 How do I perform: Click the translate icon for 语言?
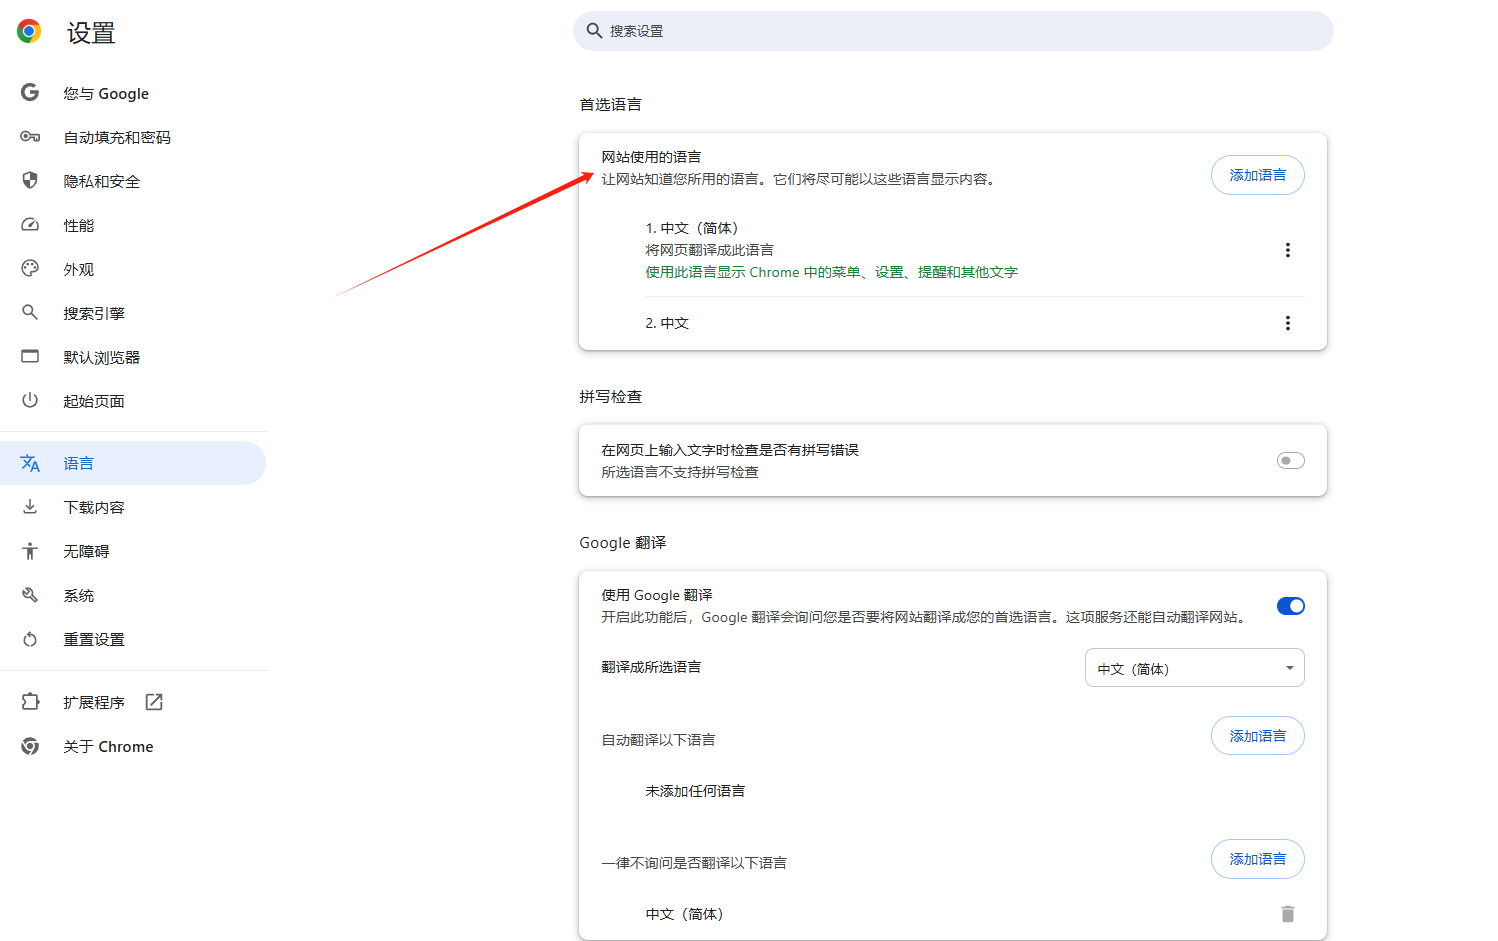click(30, 463)
